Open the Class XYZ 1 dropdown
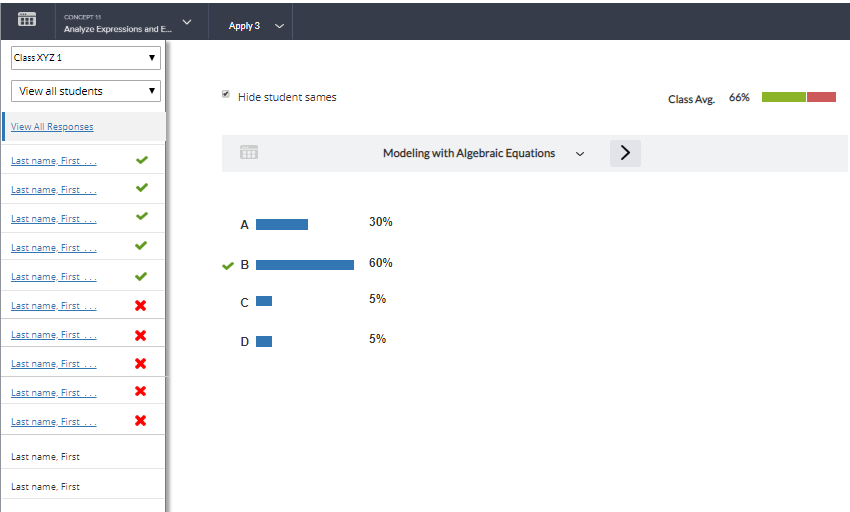This screenshot has height=512, width=850. tap(85, 58)
